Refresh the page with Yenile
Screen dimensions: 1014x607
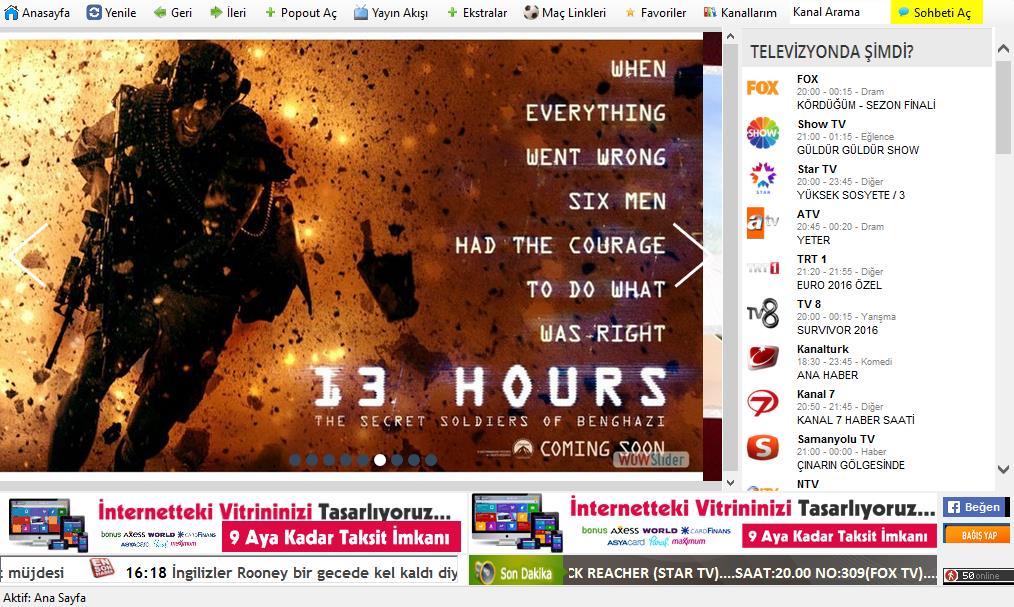(94, 13)
